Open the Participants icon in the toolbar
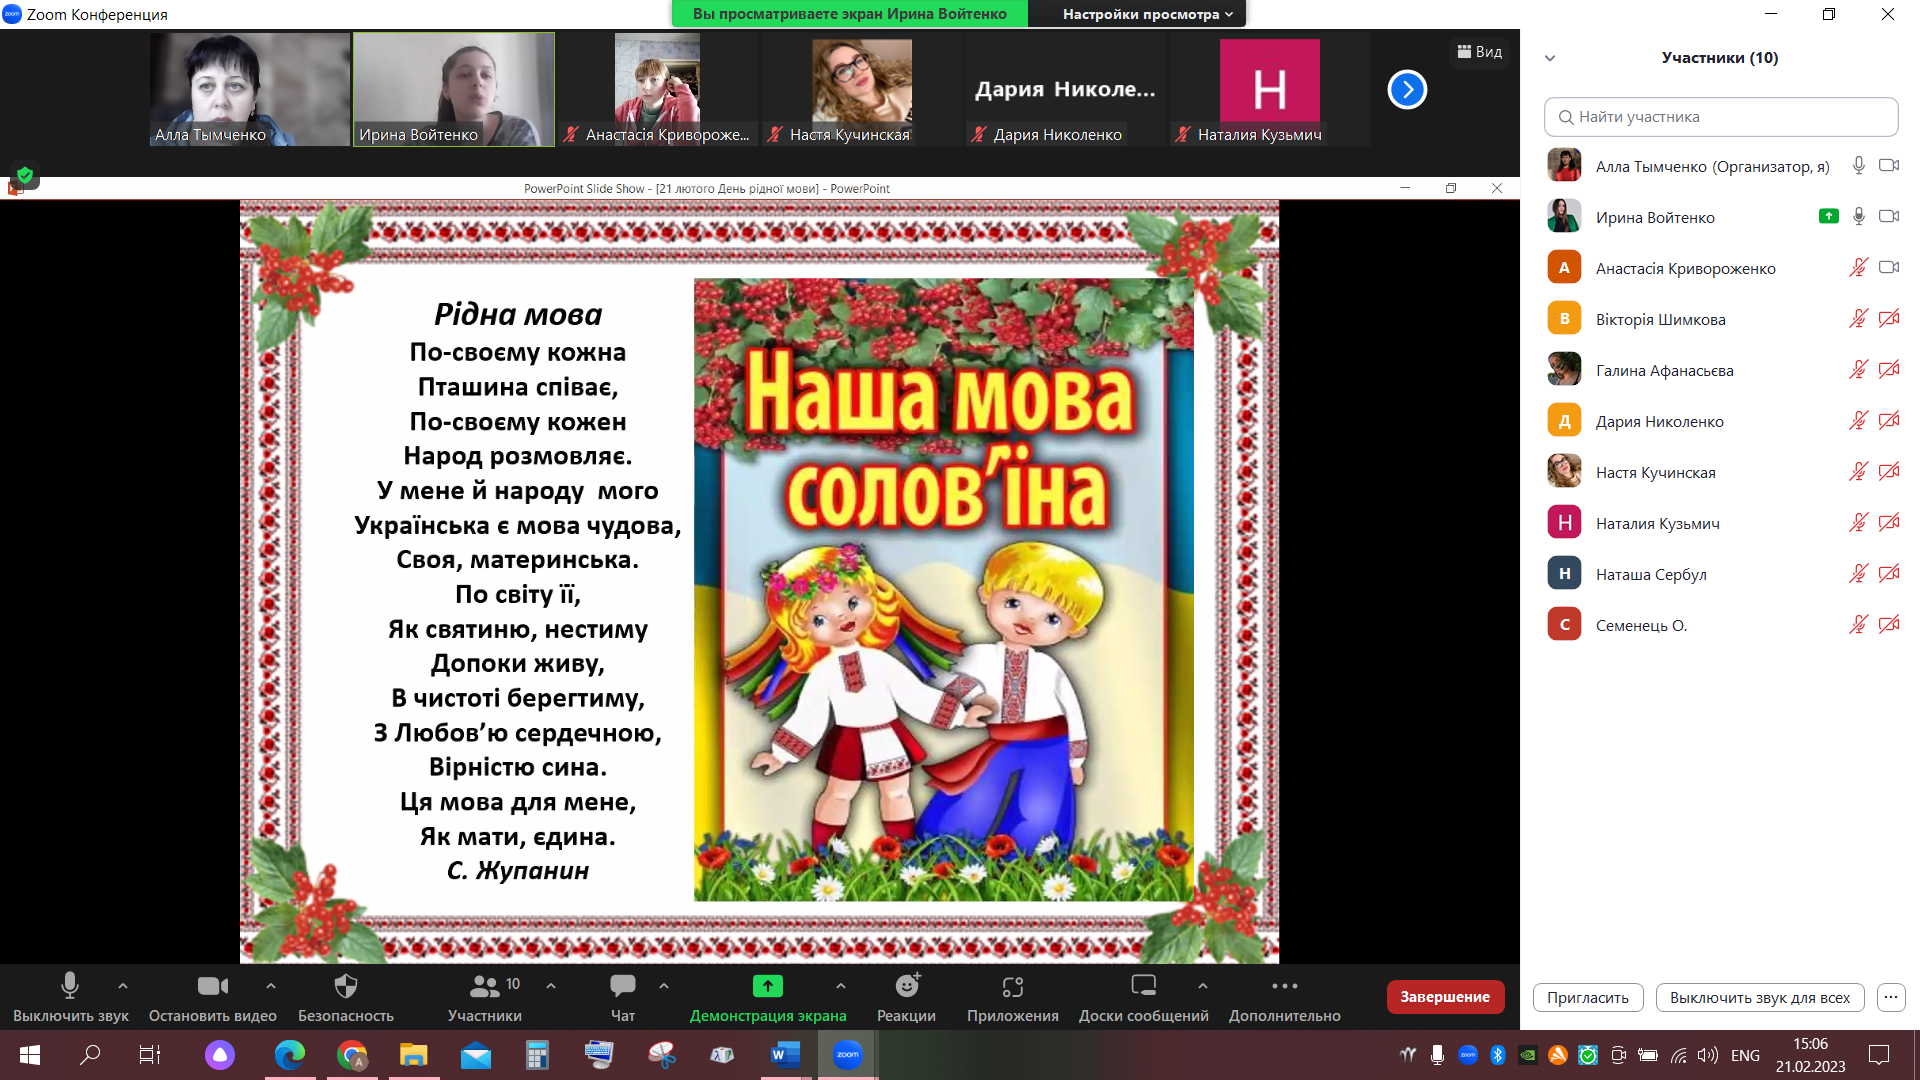 (x=485, y=986)
